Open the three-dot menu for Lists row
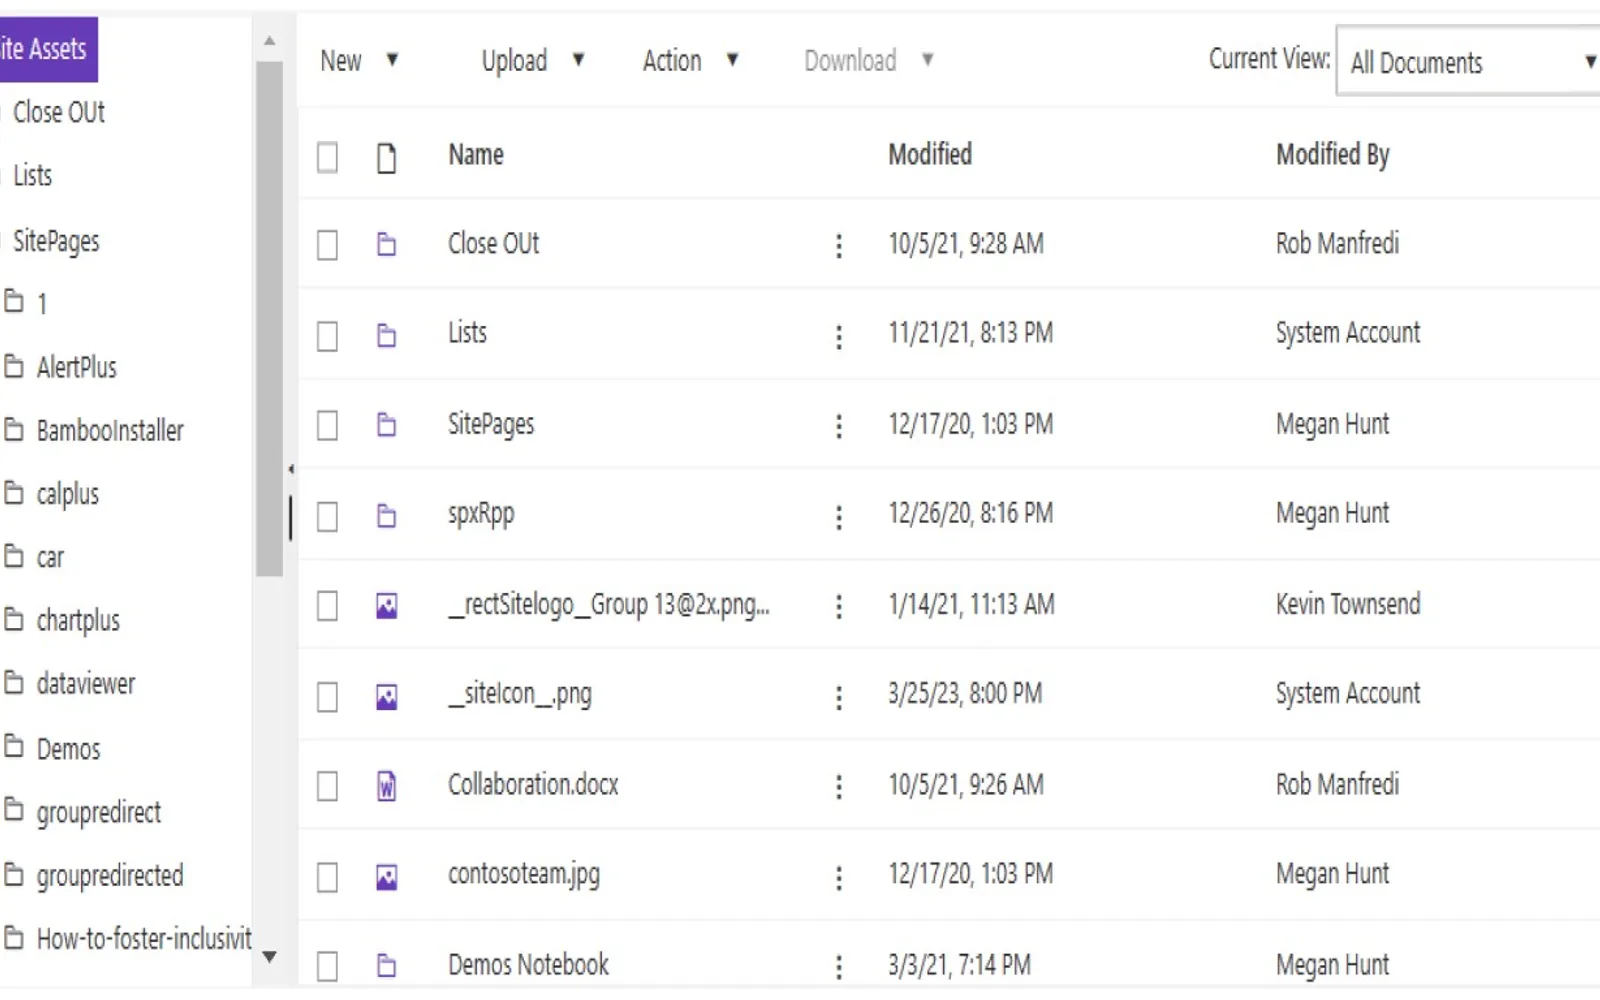Viewport: 1600px width, 1000px height. tap(839, 337)
